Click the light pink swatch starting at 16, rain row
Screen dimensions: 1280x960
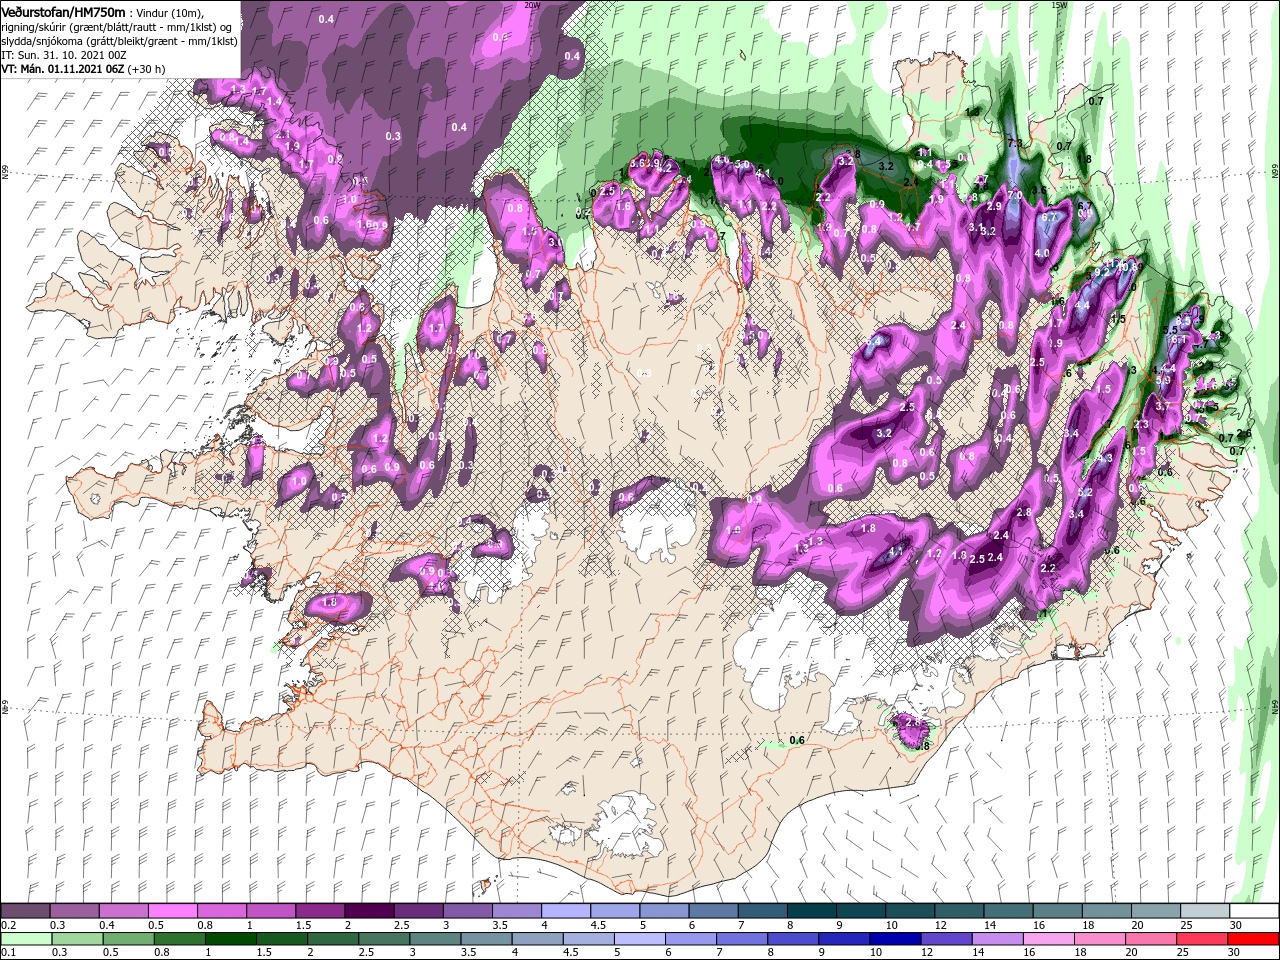[1049, 939]
